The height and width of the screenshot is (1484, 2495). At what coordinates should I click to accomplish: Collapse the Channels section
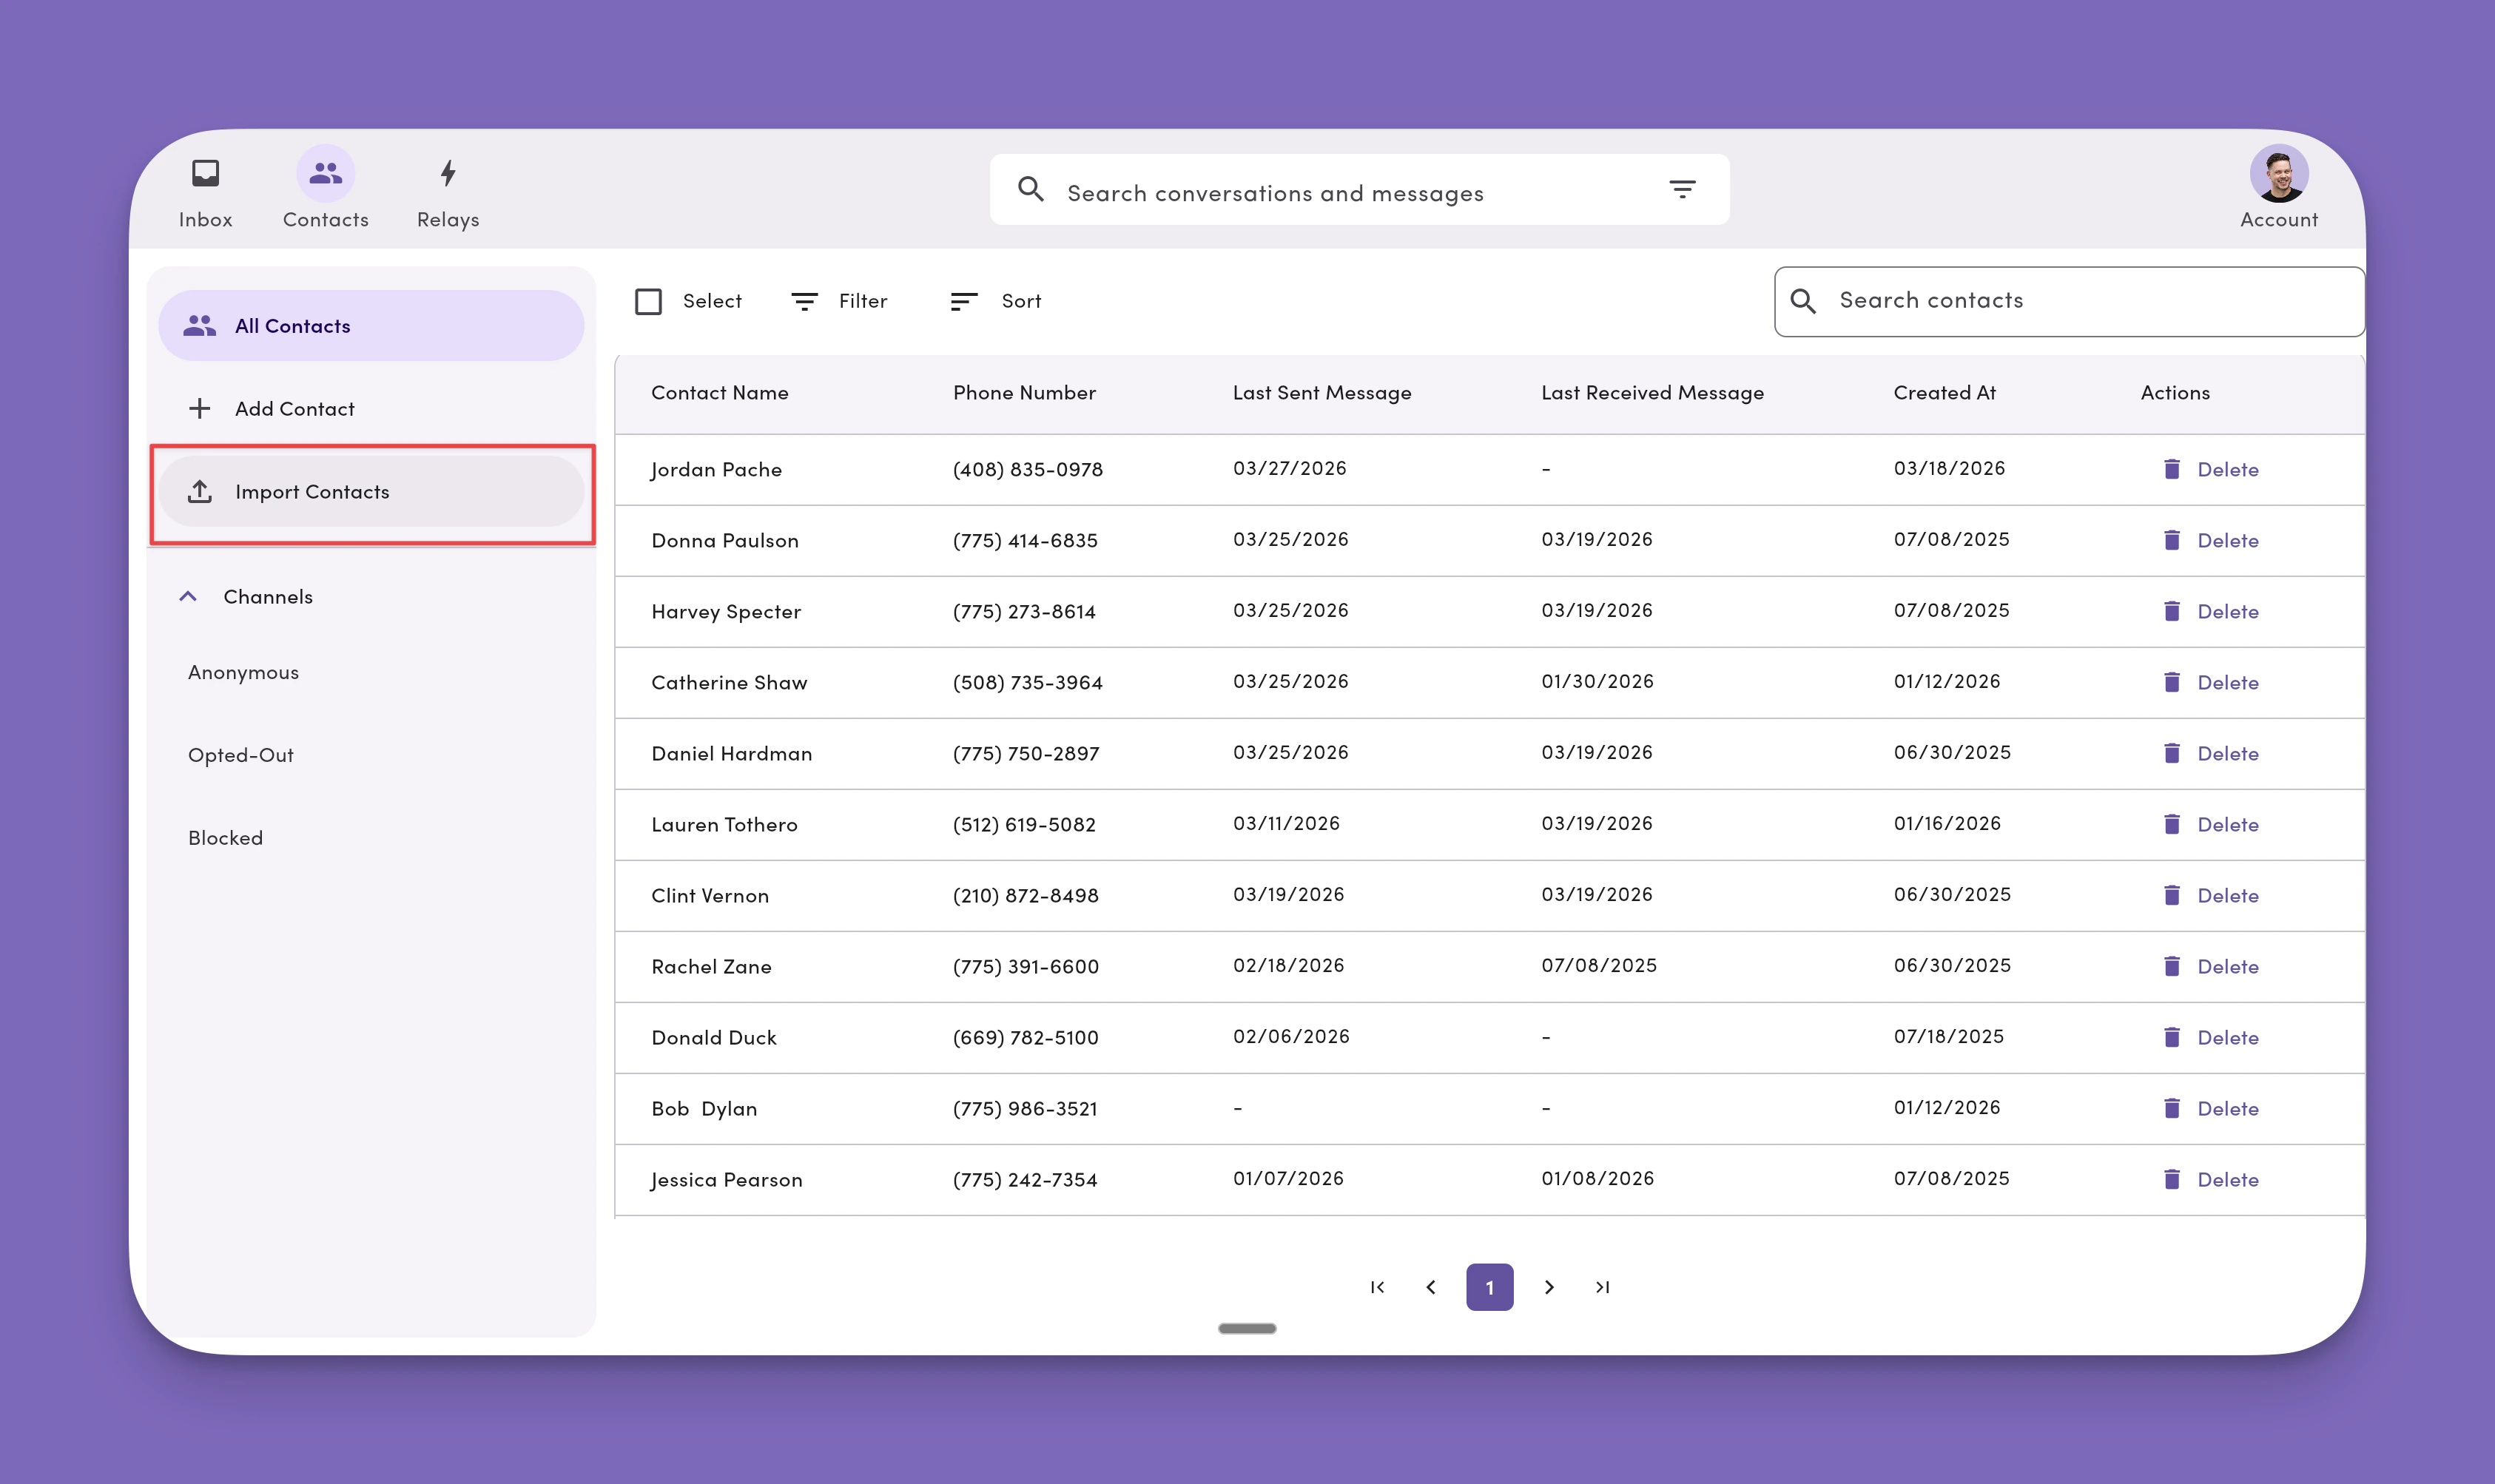(x=188, y=597)
